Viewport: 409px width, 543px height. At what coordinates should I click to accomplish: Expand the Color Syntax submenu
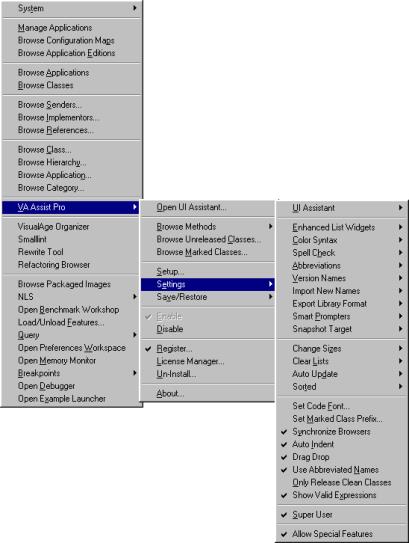[x=342, y=240]
